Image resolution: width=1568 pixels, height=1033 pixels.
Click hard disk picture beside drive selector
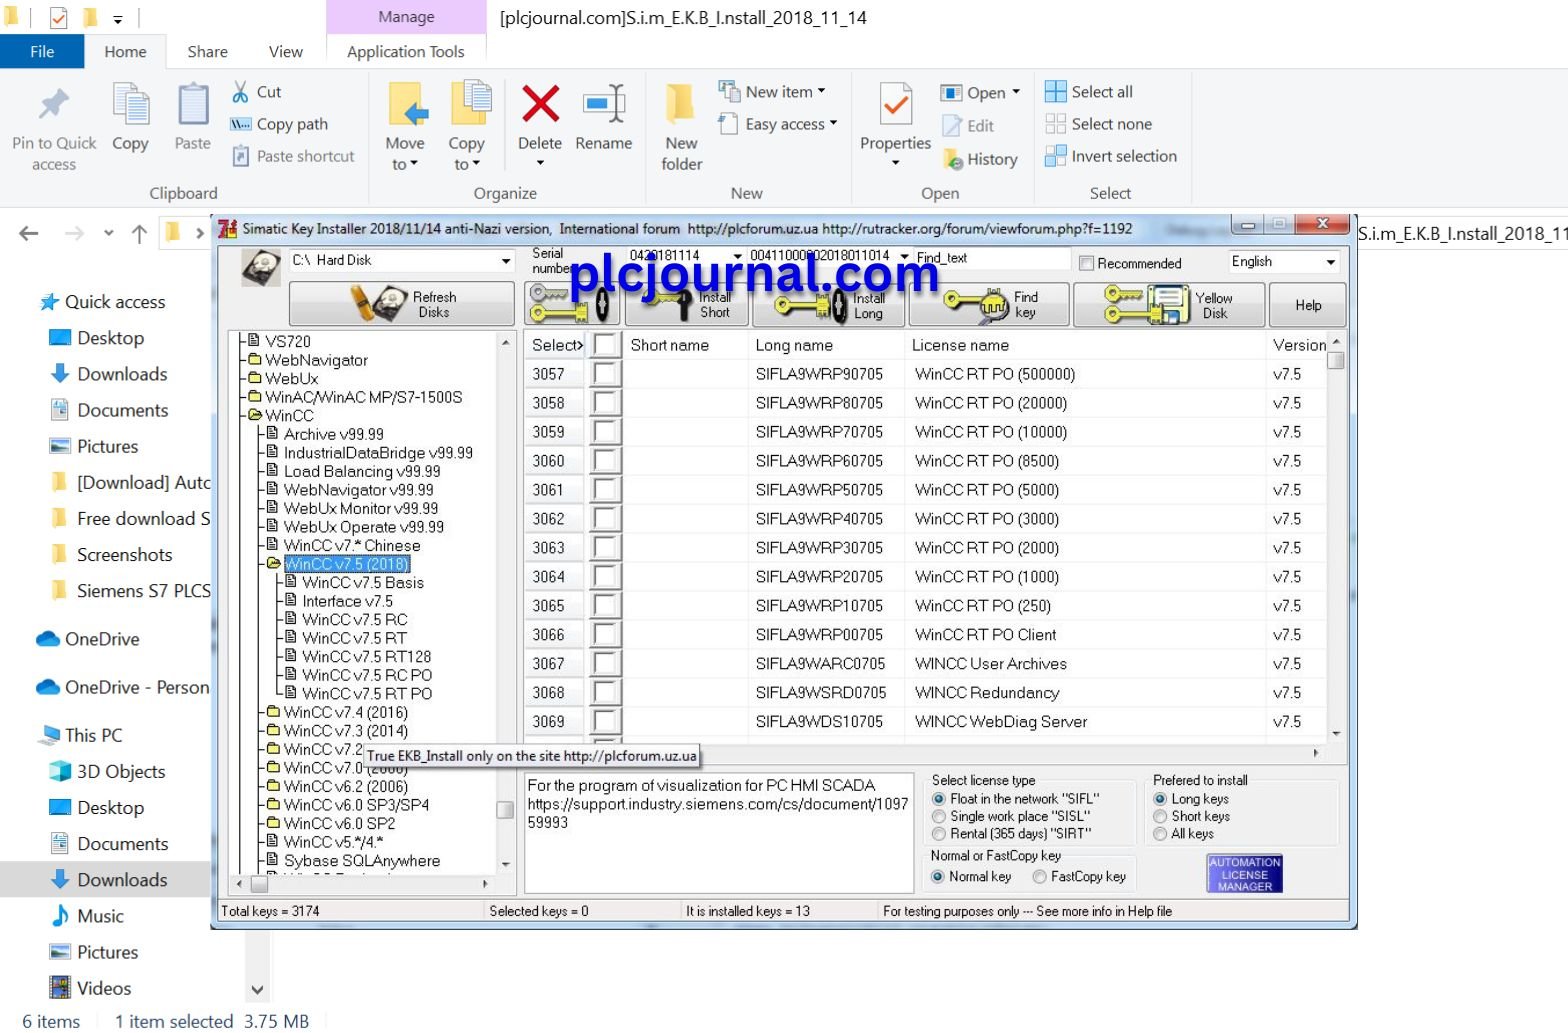click(x=261, y=268)
